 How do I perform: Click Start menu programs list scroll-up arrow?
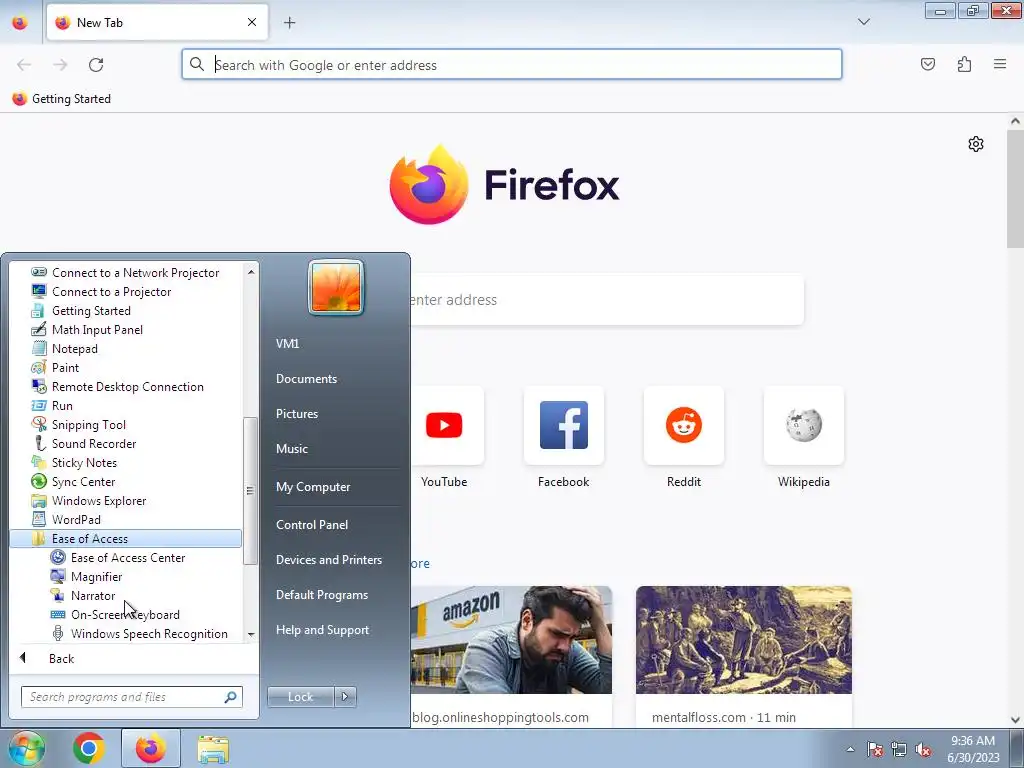251,271
